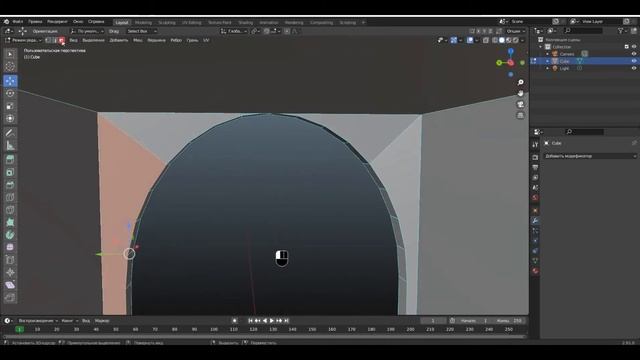This screenshot has height=360, width=640.
Task: Click the viewport zoom magnifier icon
Action: coord(520,82)
